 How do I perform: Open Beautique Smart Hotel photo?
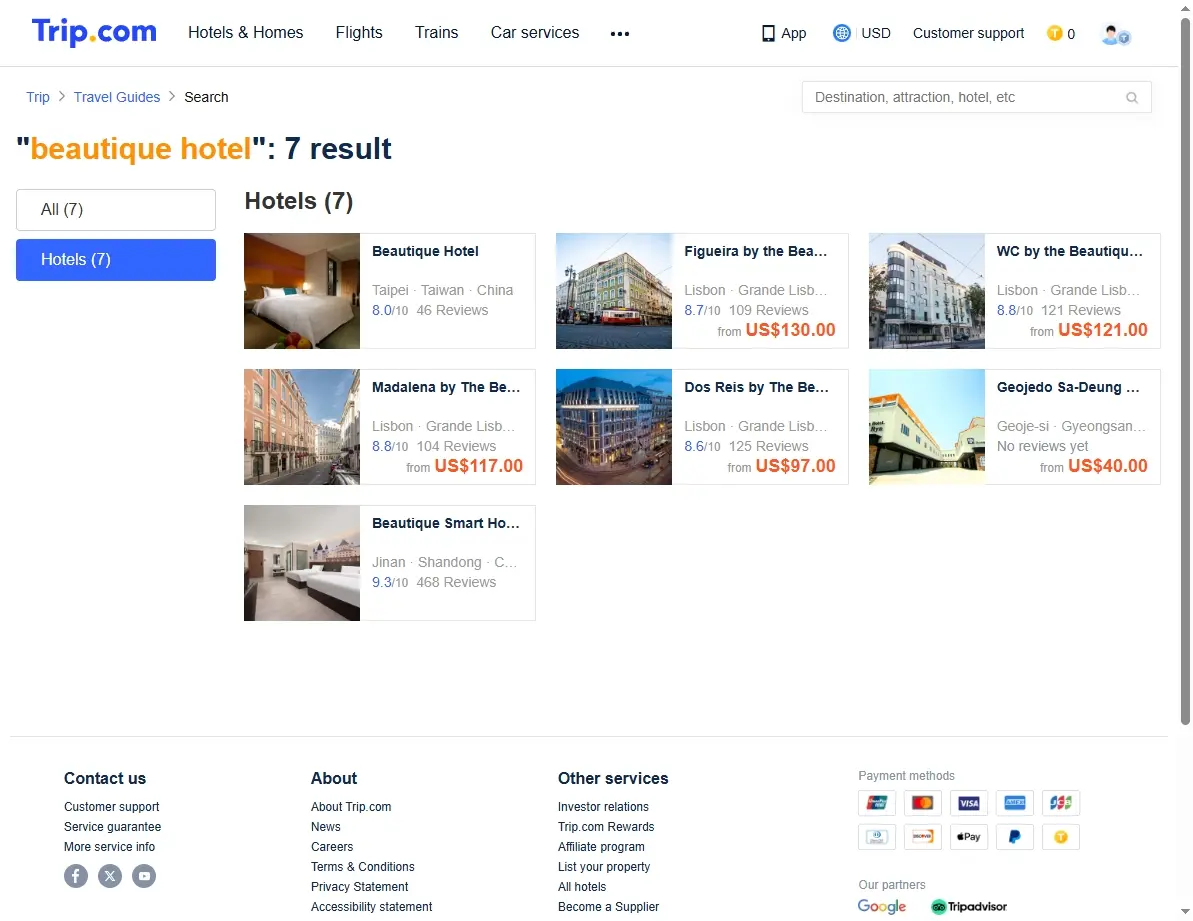pos(302,564)
